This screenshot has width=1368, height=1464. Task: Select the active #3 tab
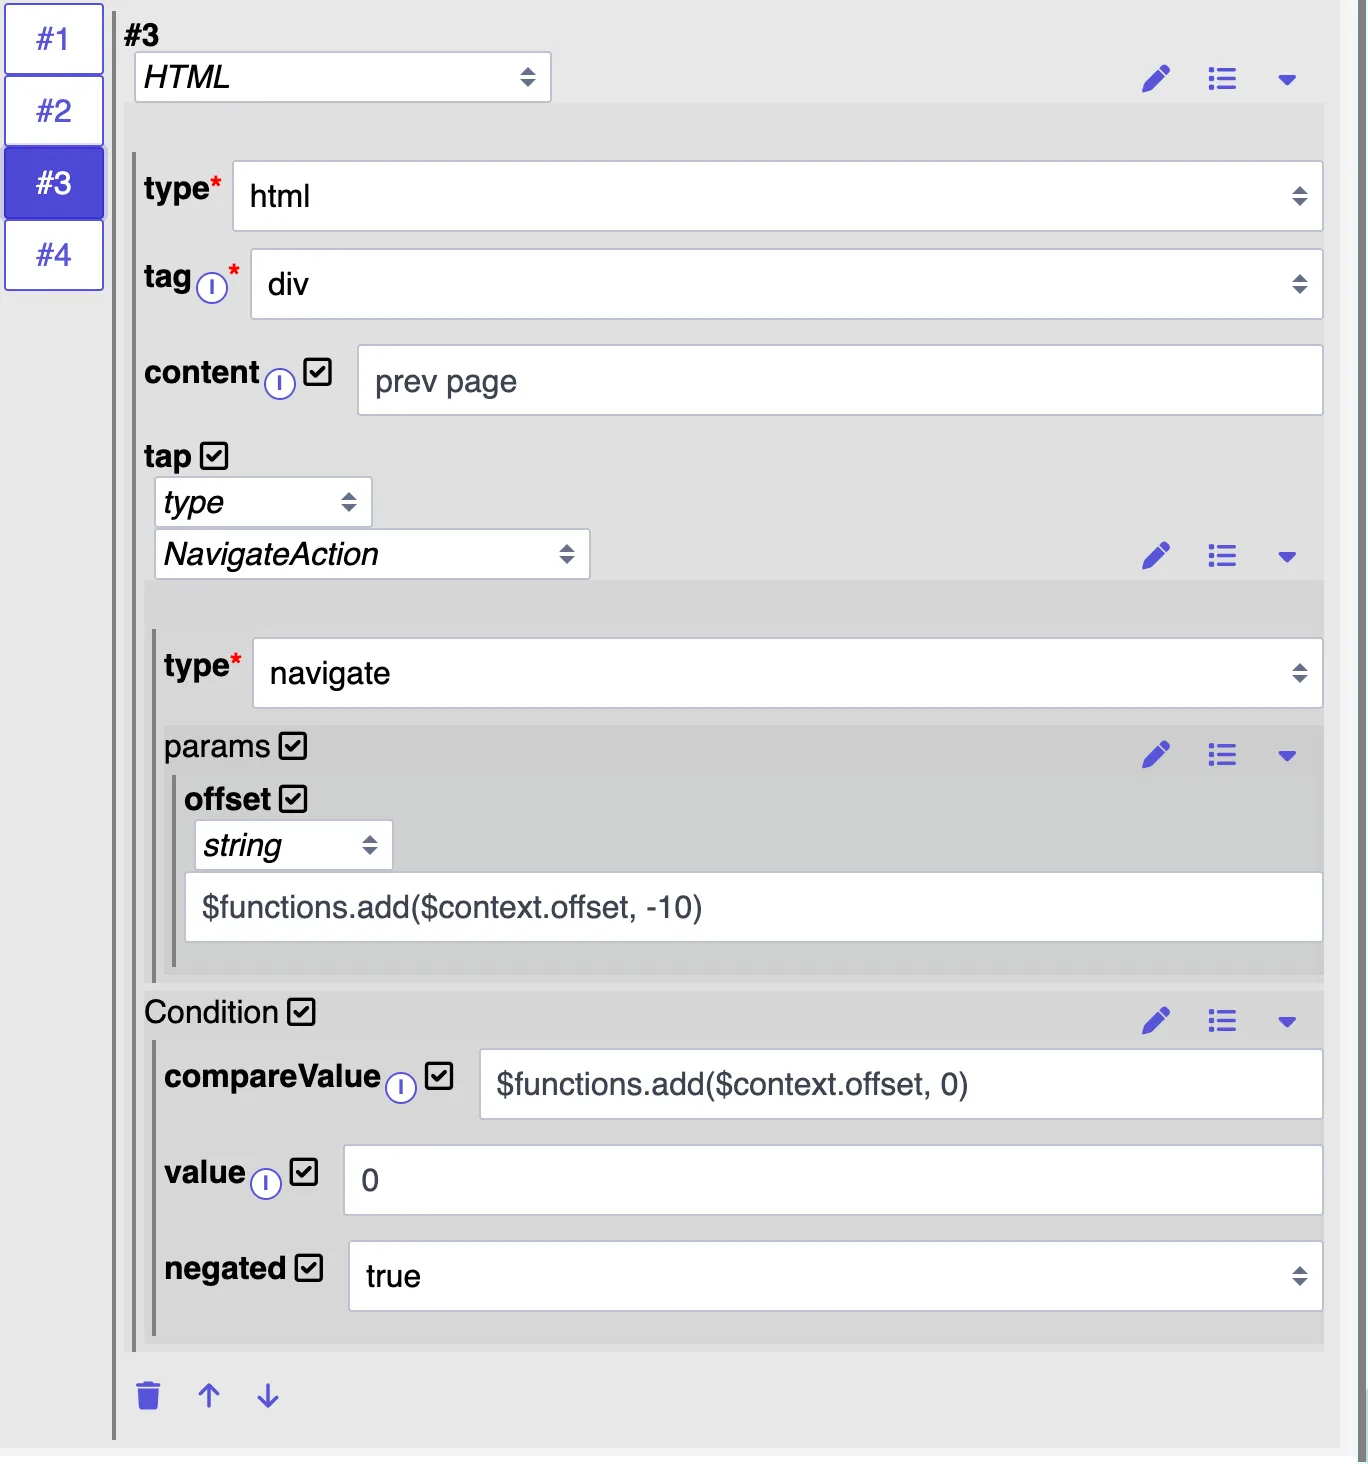(x=54, y=183)
